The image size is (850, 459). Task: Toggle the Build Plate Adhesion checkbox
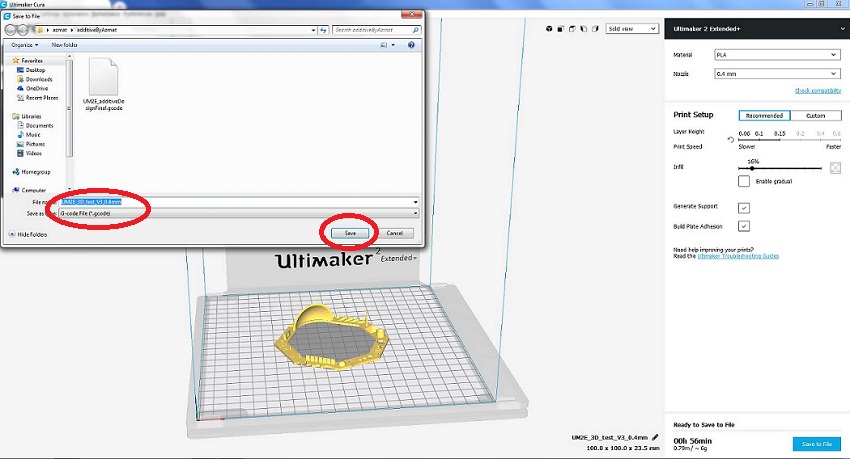point(744,226)
